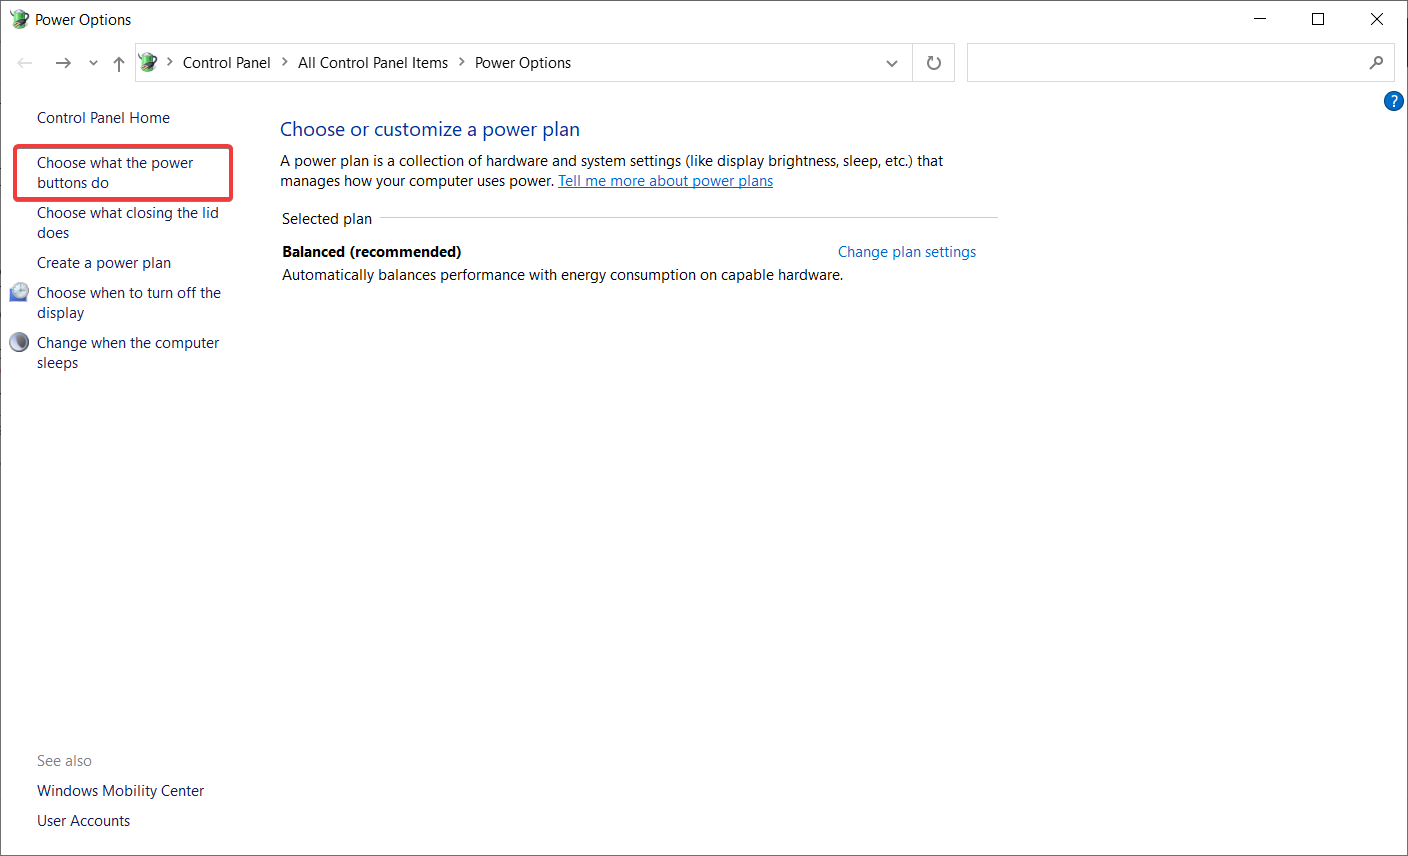This screenshot has height=856, width=1408.
Task: Open the recent locations dropdown arrow
Action: (x=93, y=63)
